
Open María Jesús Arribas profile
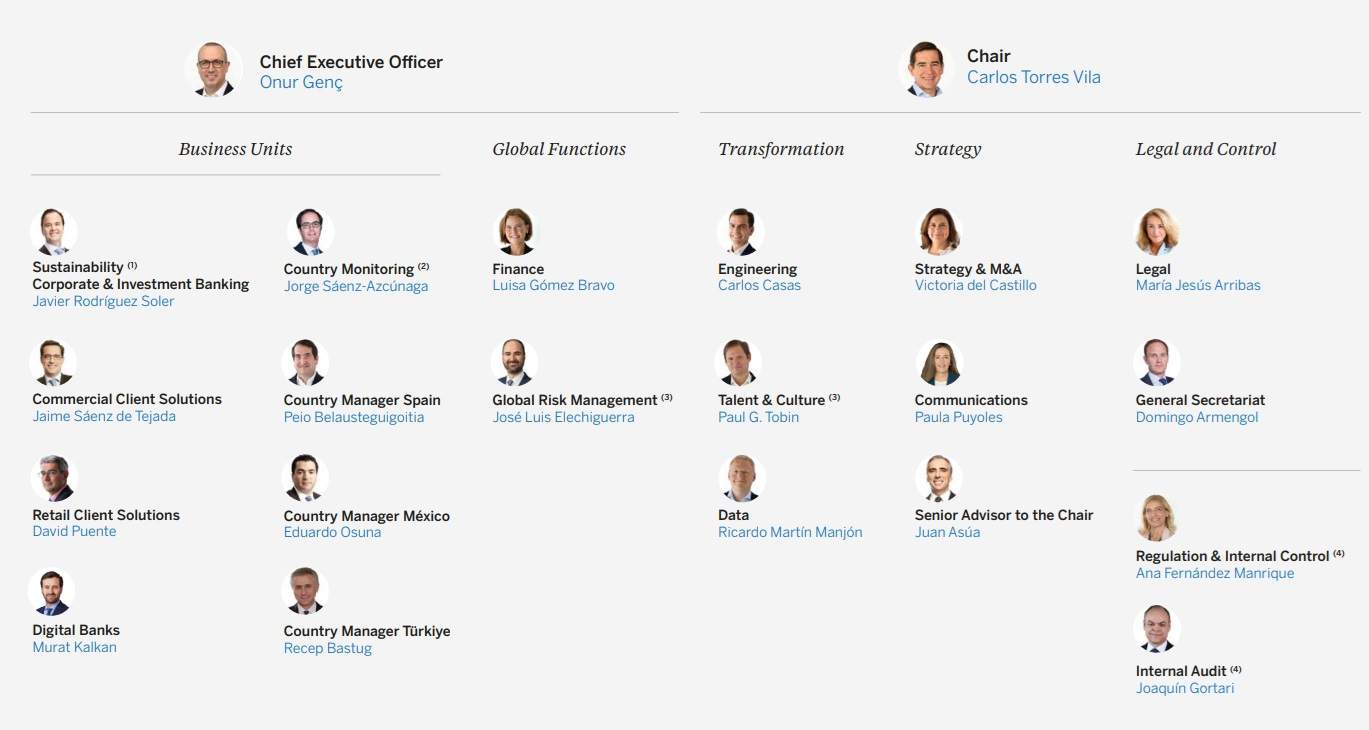click(x=1198, y=285)
